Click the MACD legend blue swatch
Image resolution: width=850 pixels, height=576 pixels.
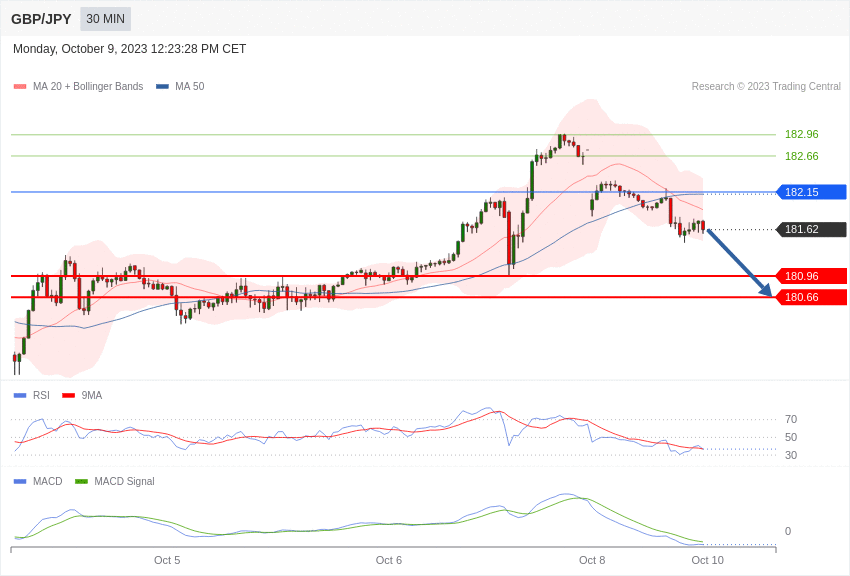[x=20, y=481]
